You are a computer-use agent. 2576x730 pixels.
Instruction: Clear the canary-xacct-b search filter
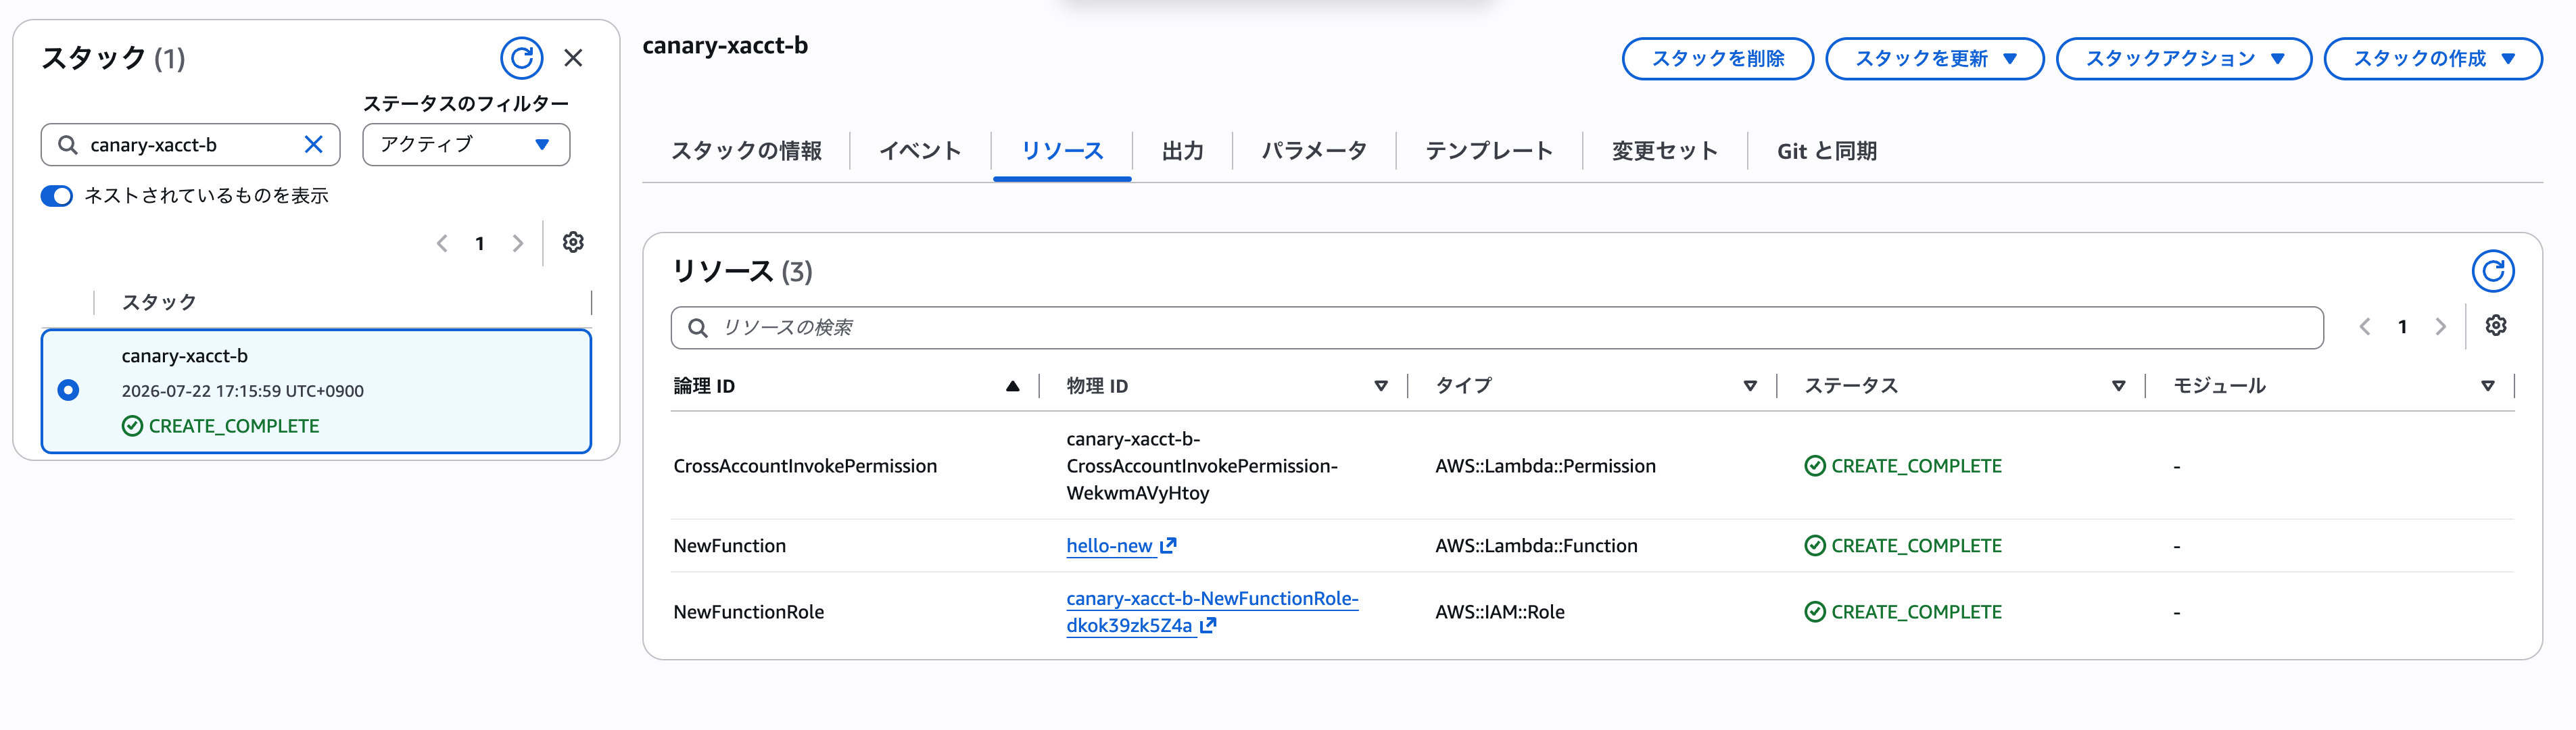(313, 145)
